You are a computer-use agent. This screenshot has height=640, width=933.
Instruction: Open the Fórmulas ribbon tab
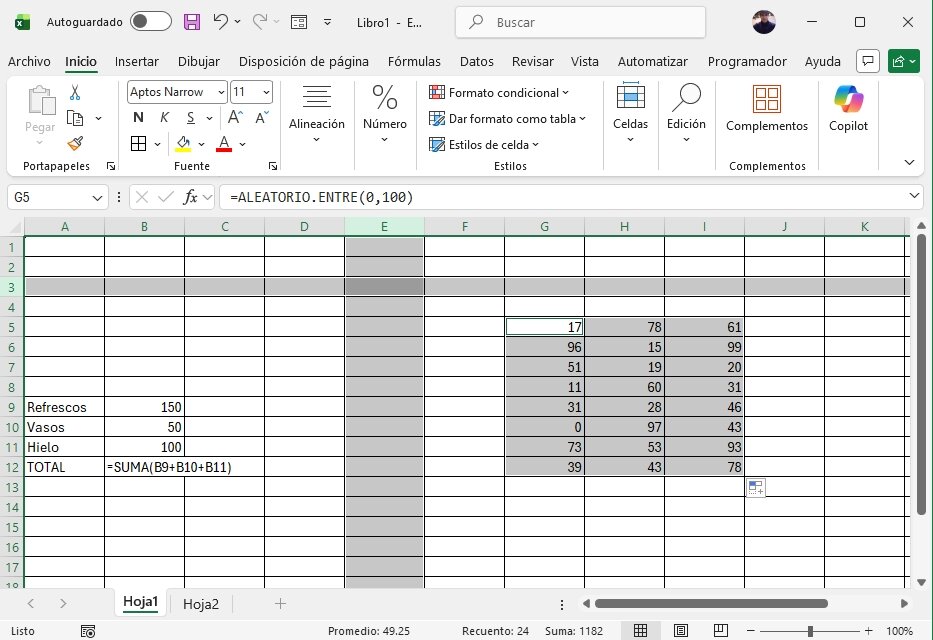(x=414, y=61)
